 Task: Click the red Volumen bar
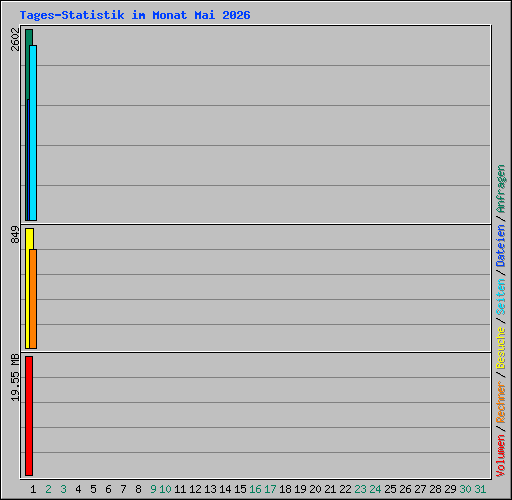[29, 416]
